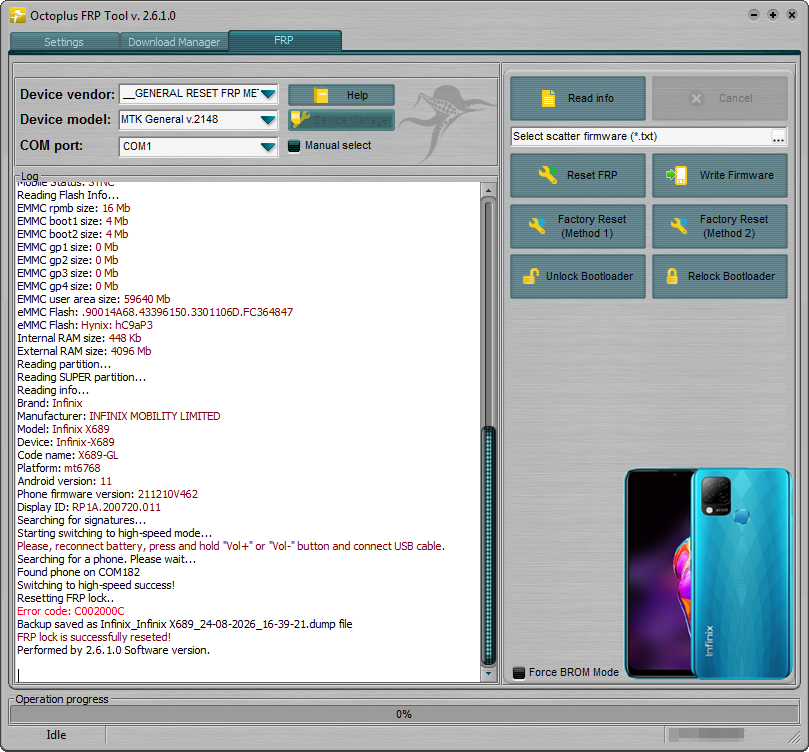
Task: Click the 'Idle' status bar text
Action: click(x=56, y=735)
